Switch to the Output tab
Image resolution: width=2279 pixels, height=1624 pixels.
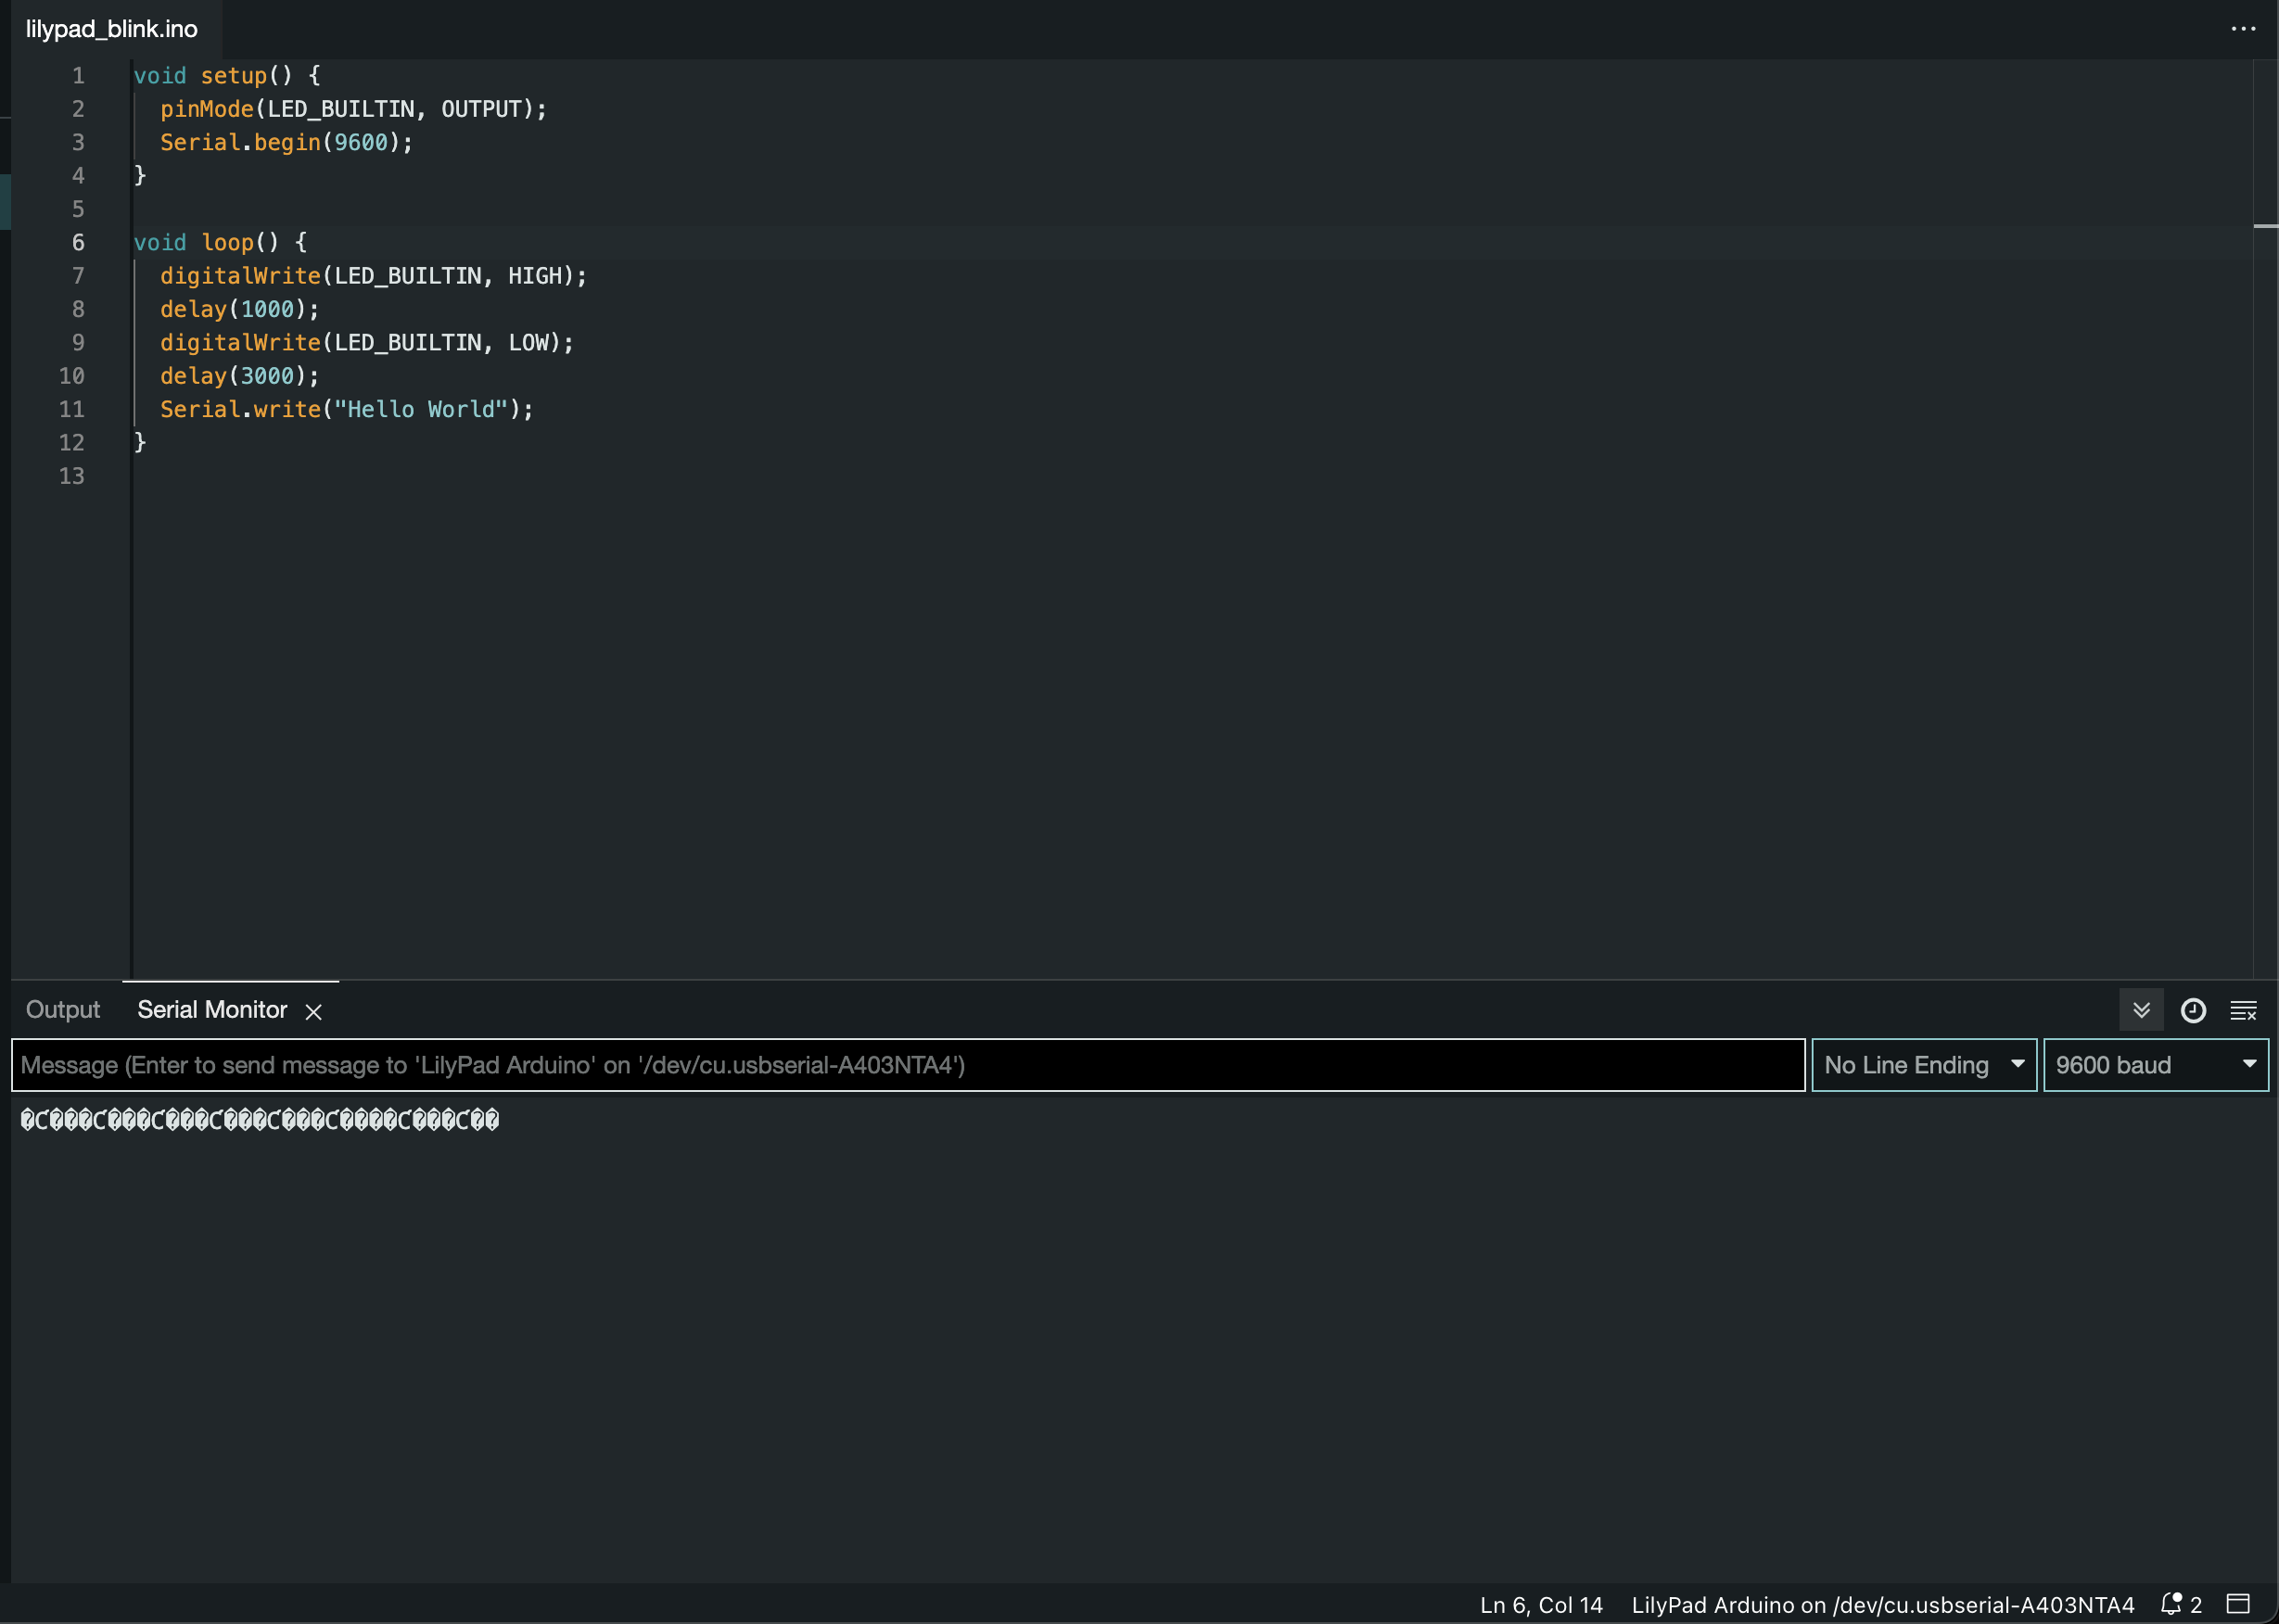pos(63,1010)
